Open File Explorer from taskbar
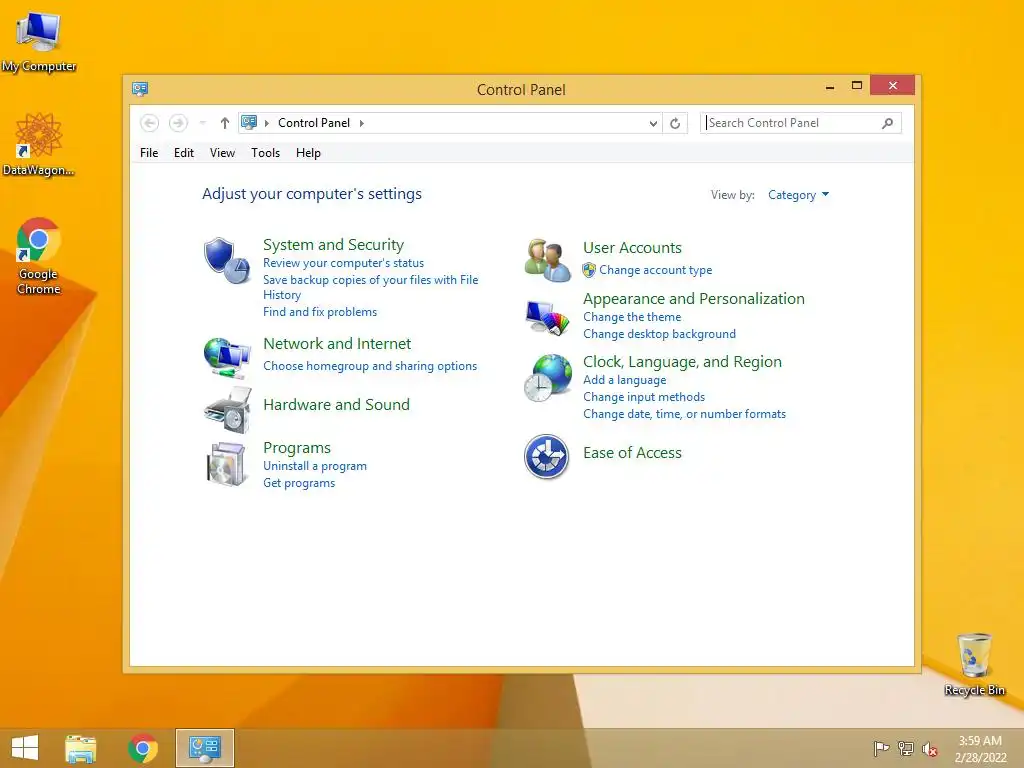The image size is (1024, 768). pyautogui.click(x=80, y=748)
